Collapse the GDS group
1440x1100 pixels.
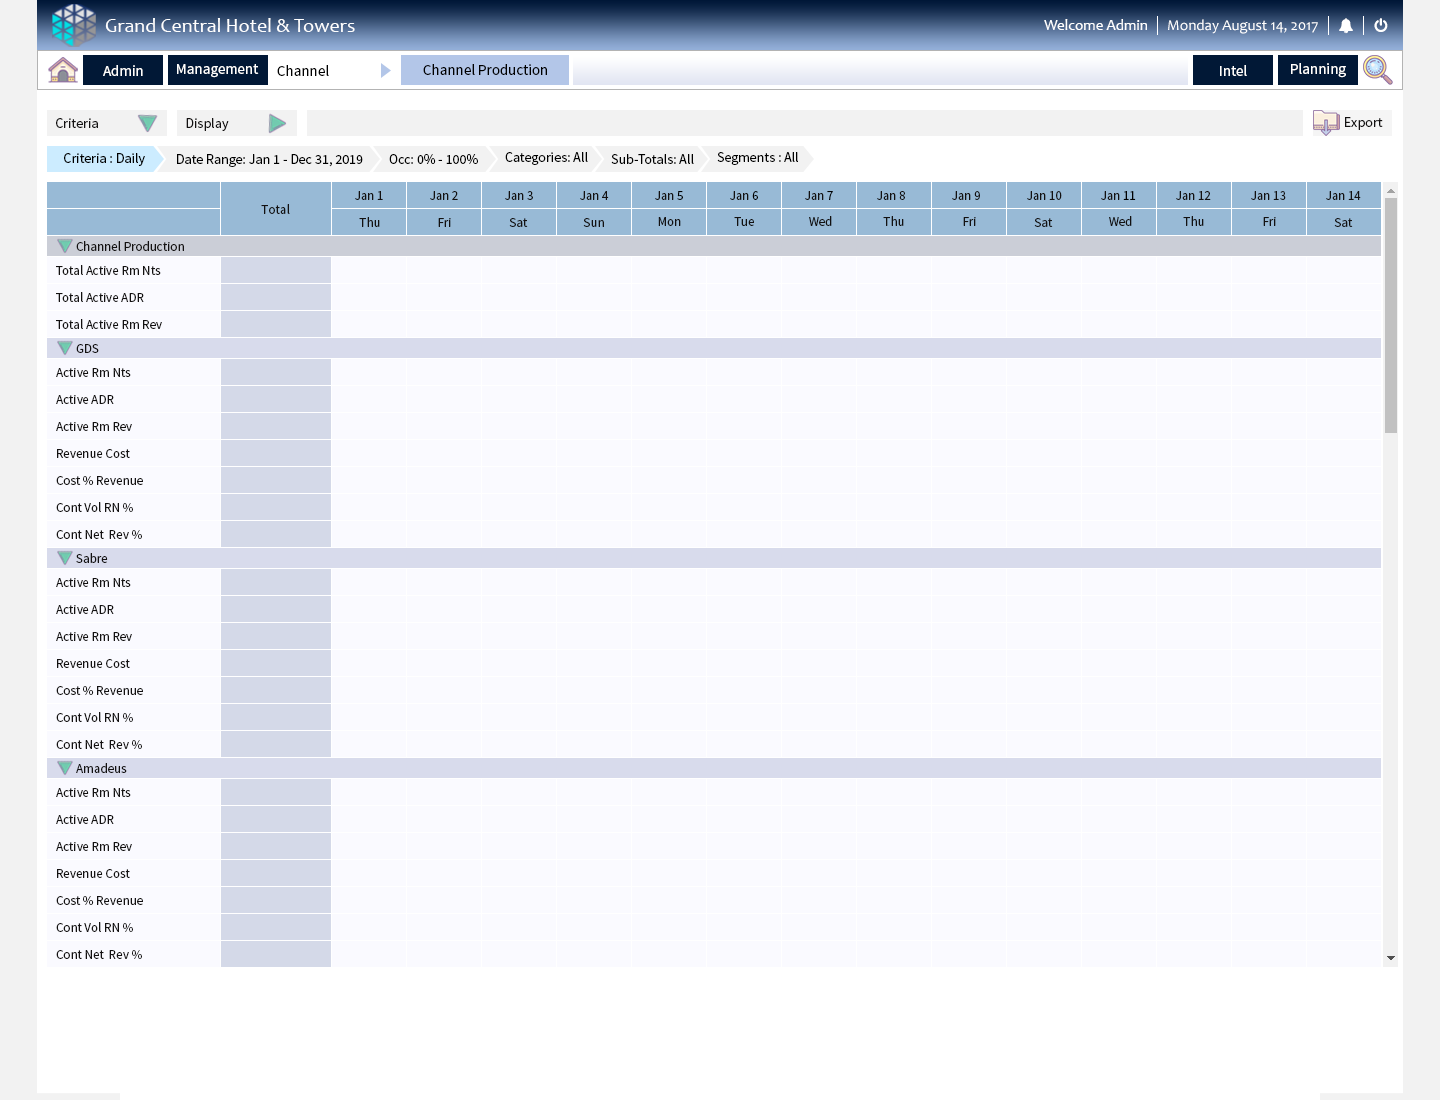click(x=65, y=348)
